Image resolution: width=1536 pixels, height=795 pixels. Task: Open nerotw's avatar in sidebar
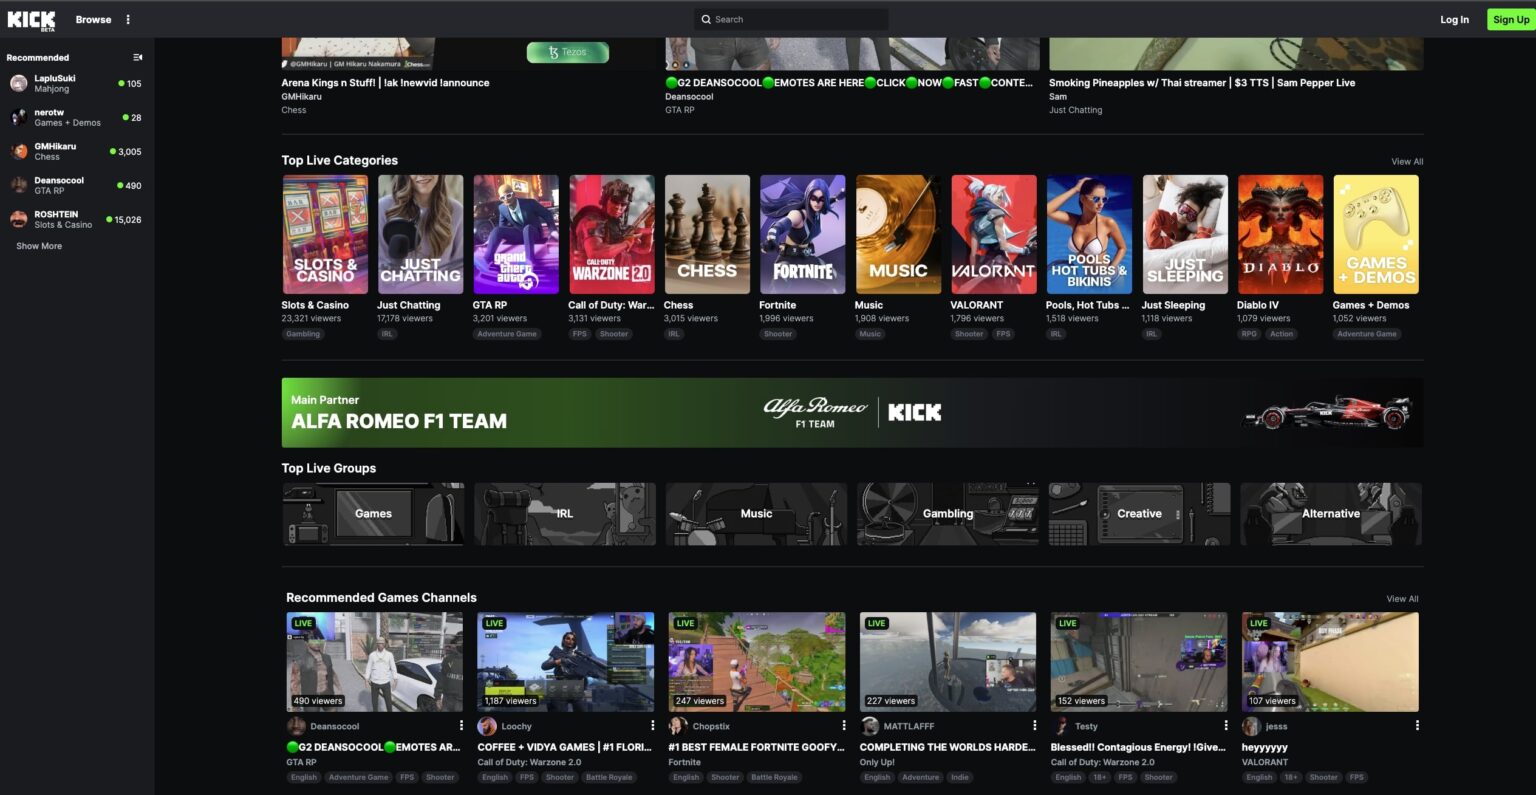[x=19, y=117]
